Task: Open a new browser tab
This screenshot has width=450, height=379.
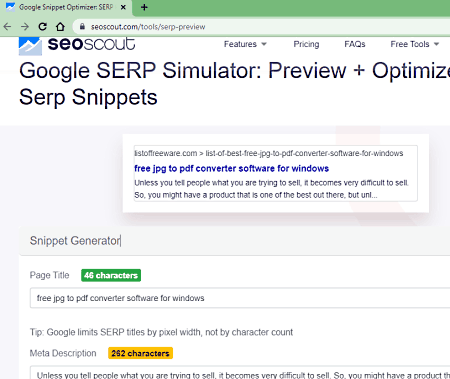Action: tap(144, 7)
